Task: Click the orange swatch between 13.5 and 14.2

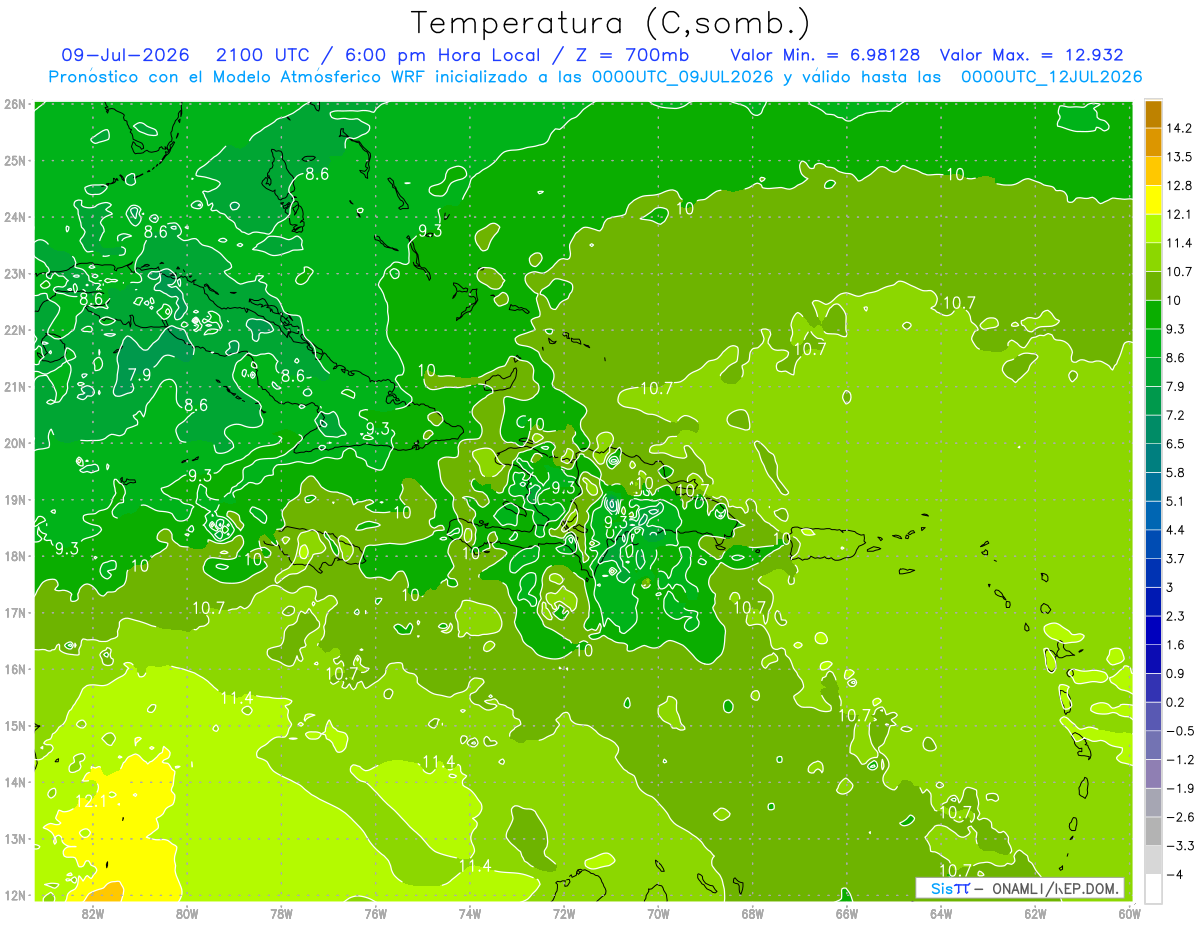Action: [x=1153, y=142]
